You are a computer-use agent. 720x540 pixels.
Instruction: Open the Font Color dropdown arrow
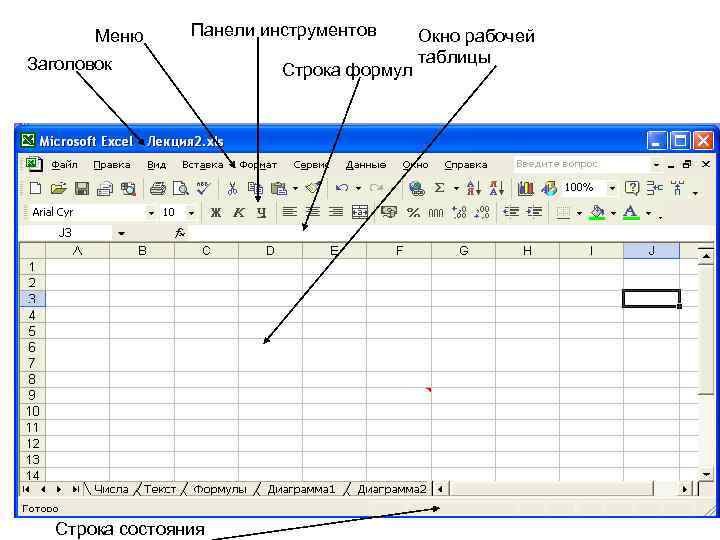[648, 213]
